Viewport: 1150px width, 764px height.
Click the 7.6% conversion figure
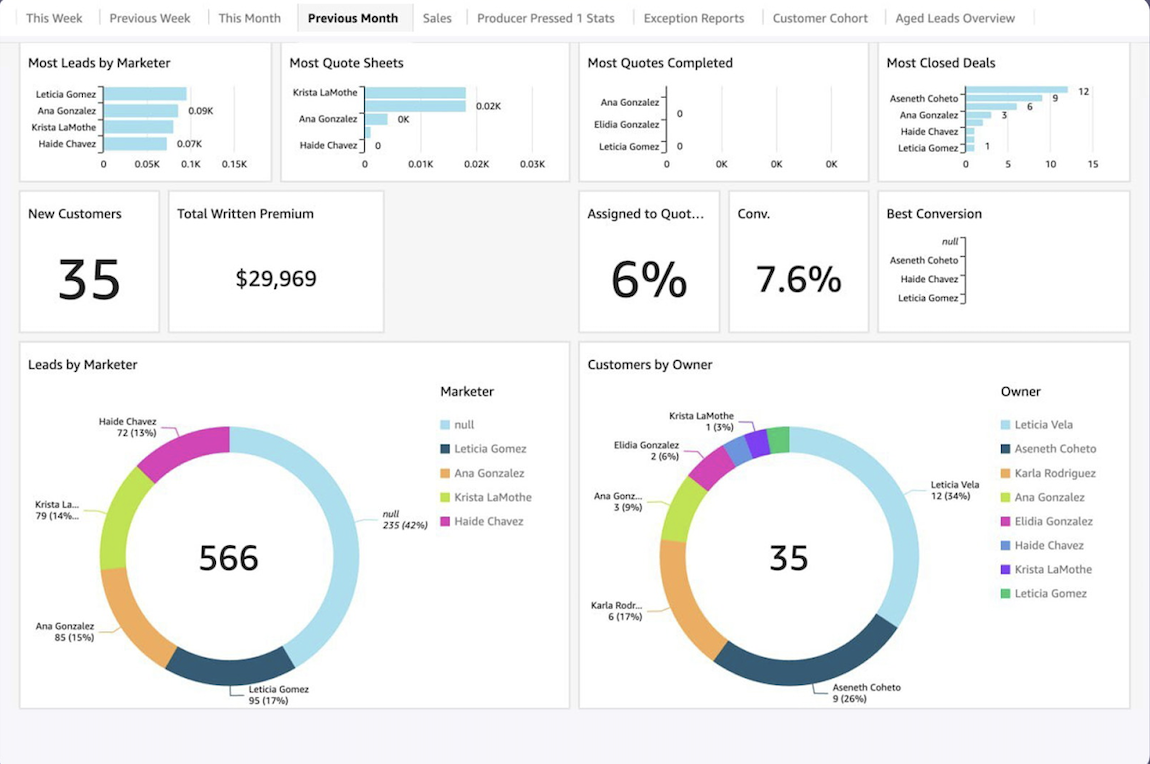pos(798,280)
